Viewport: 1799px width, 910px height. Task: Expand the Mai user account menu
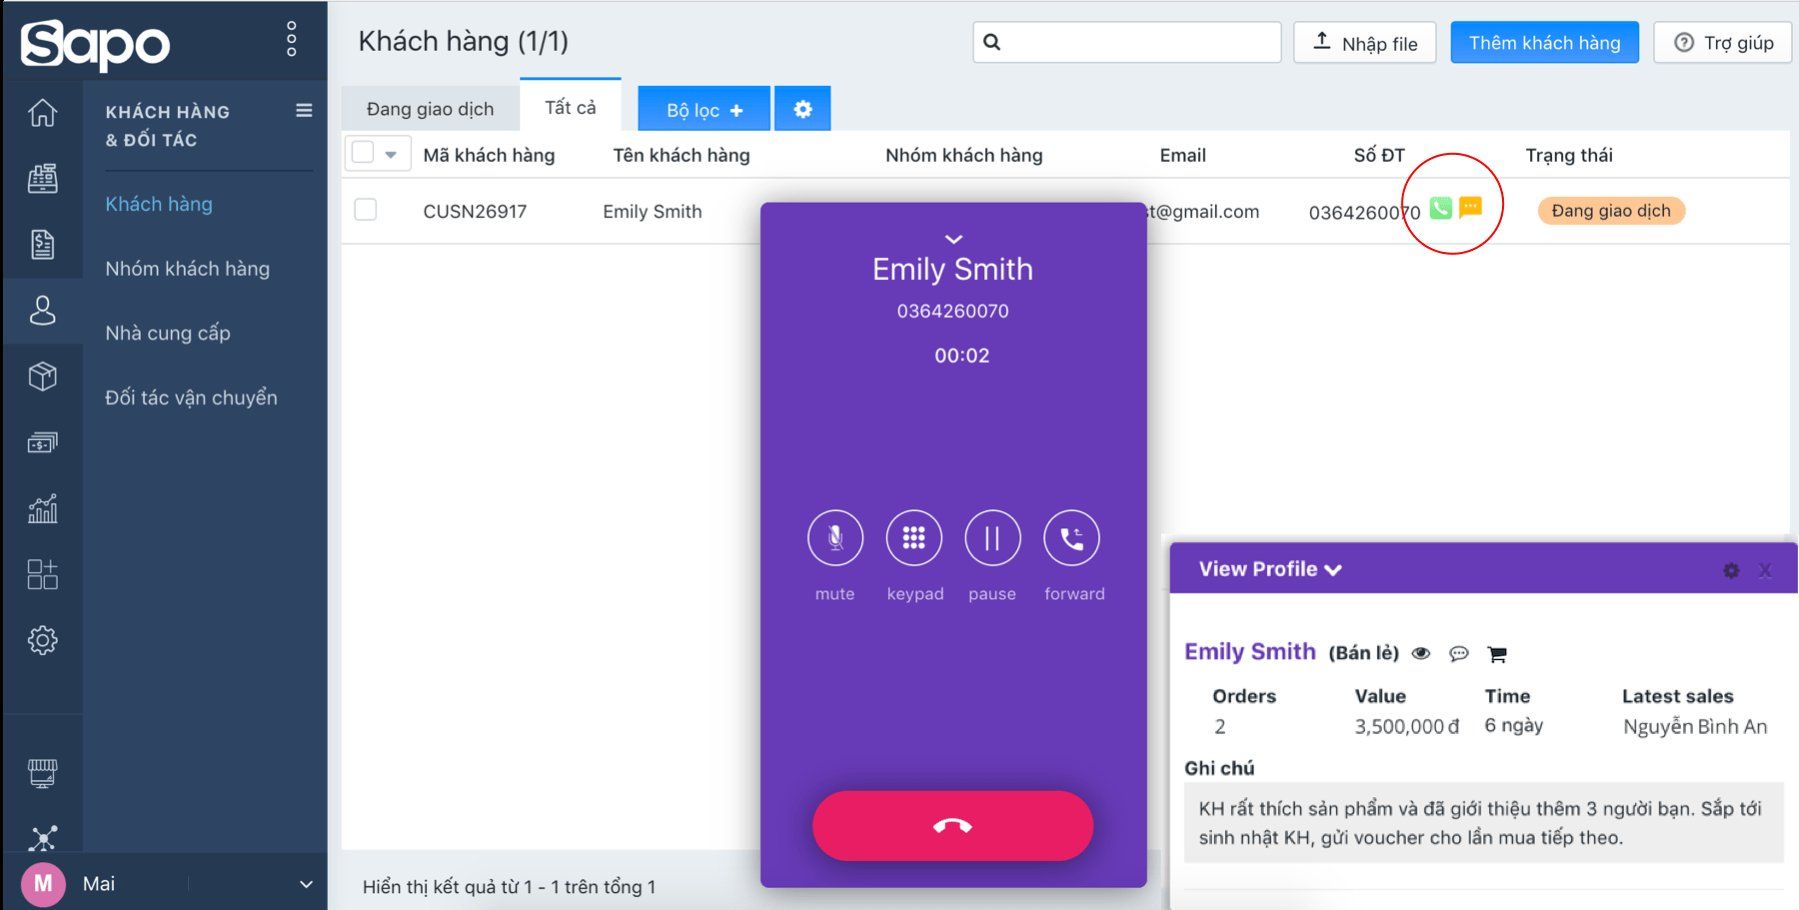pos(306,884)
